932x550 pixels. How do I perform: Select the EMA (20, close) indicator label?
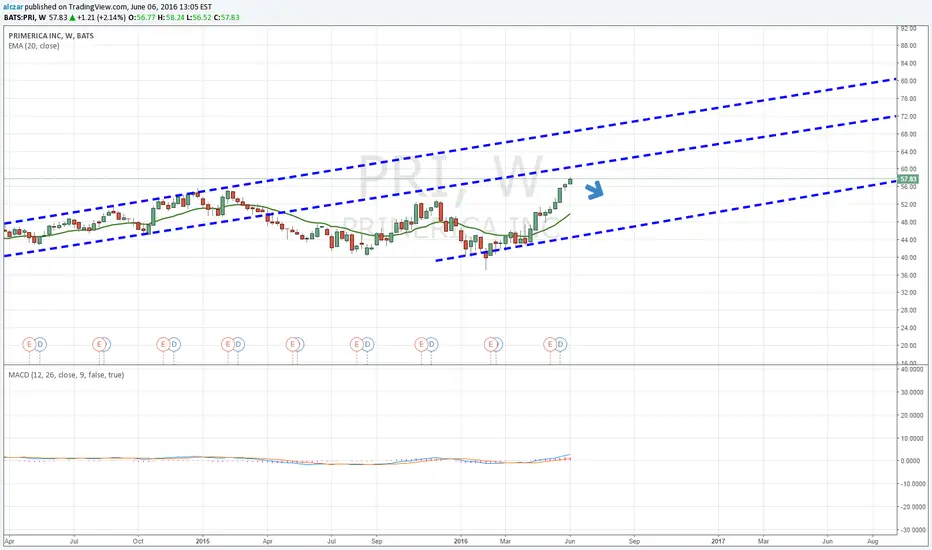click(x=34, y=46)
